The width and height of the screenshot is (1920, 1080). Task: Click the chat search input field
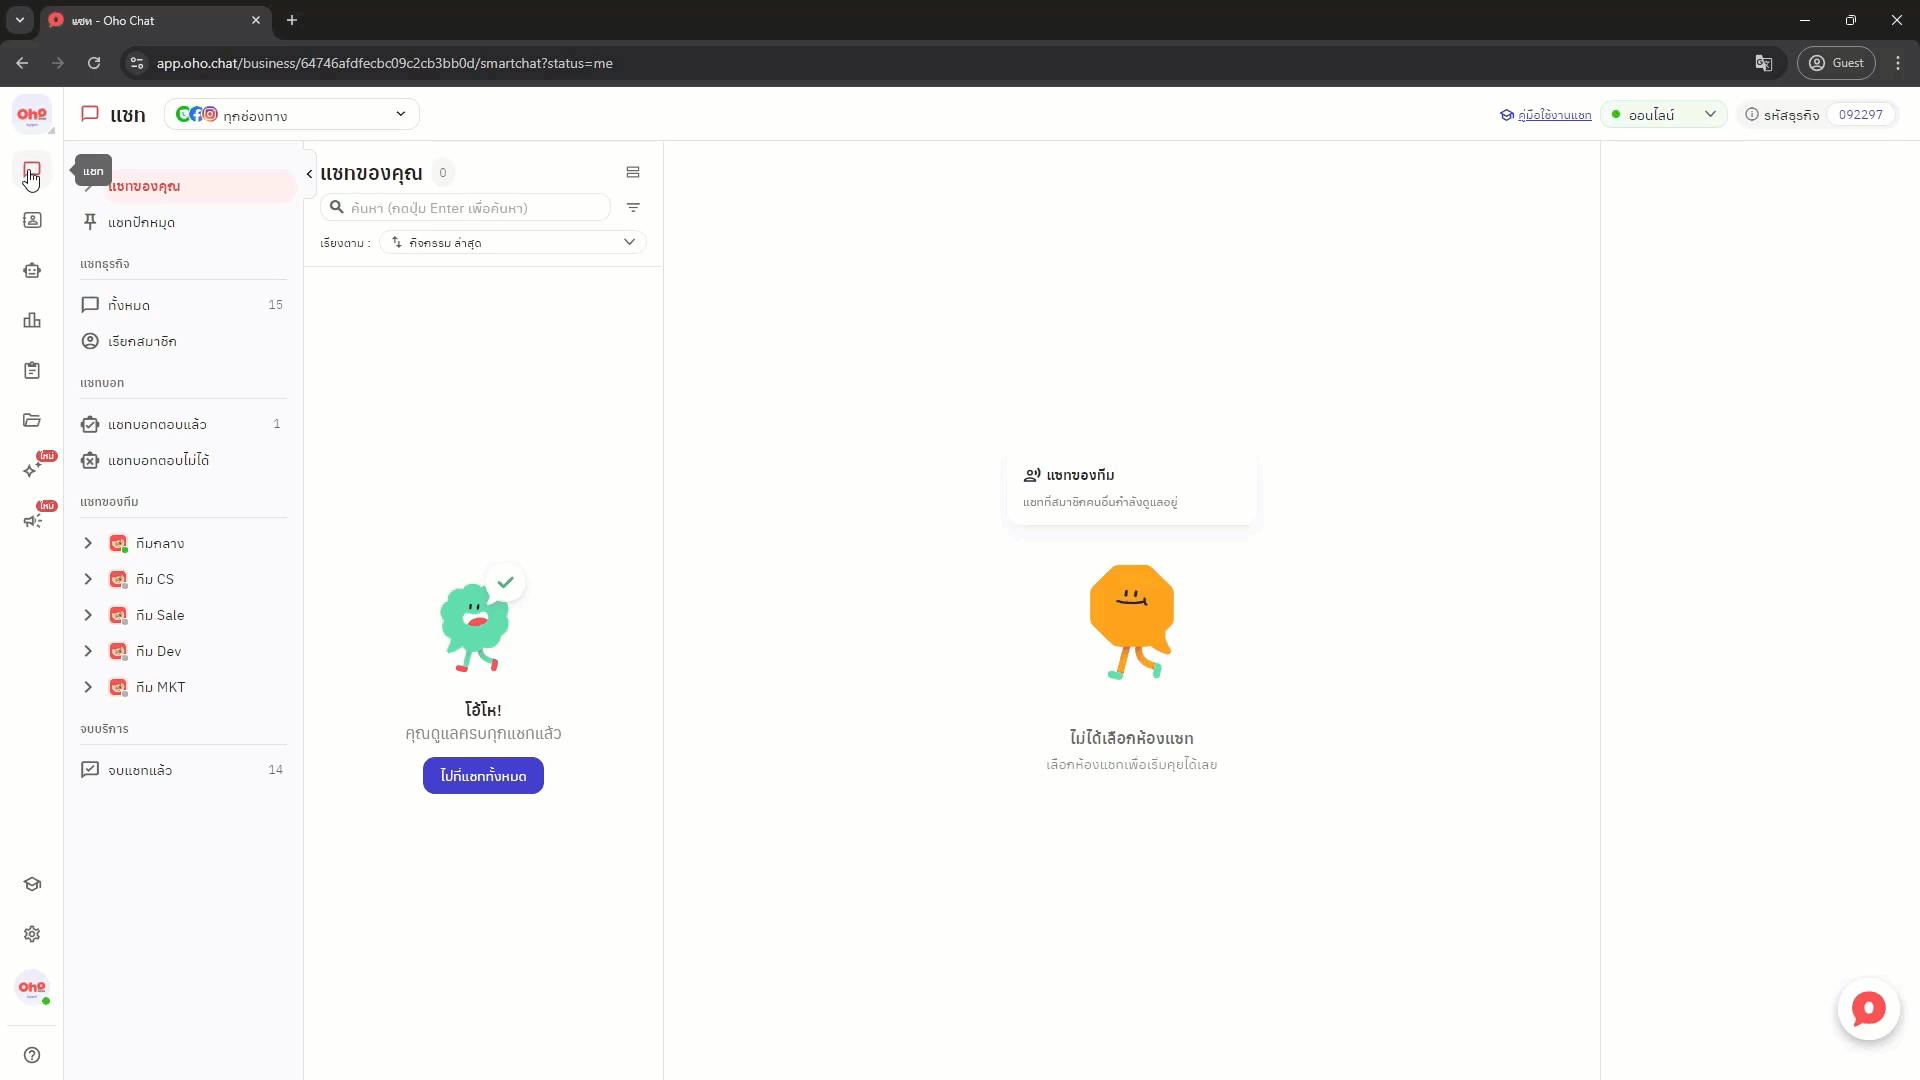pos(466,208)
